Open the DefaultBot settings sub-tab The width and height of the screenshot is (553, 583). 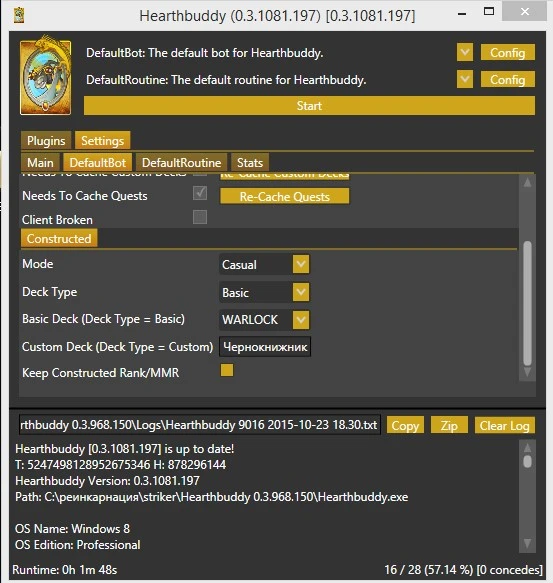[x=97, y=162]
